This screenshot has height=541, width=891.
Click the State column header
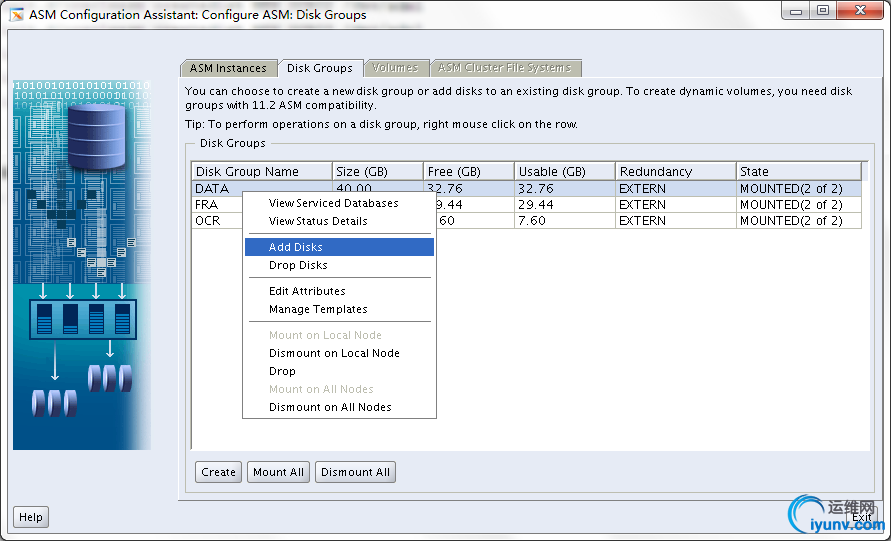pos(799,172)
